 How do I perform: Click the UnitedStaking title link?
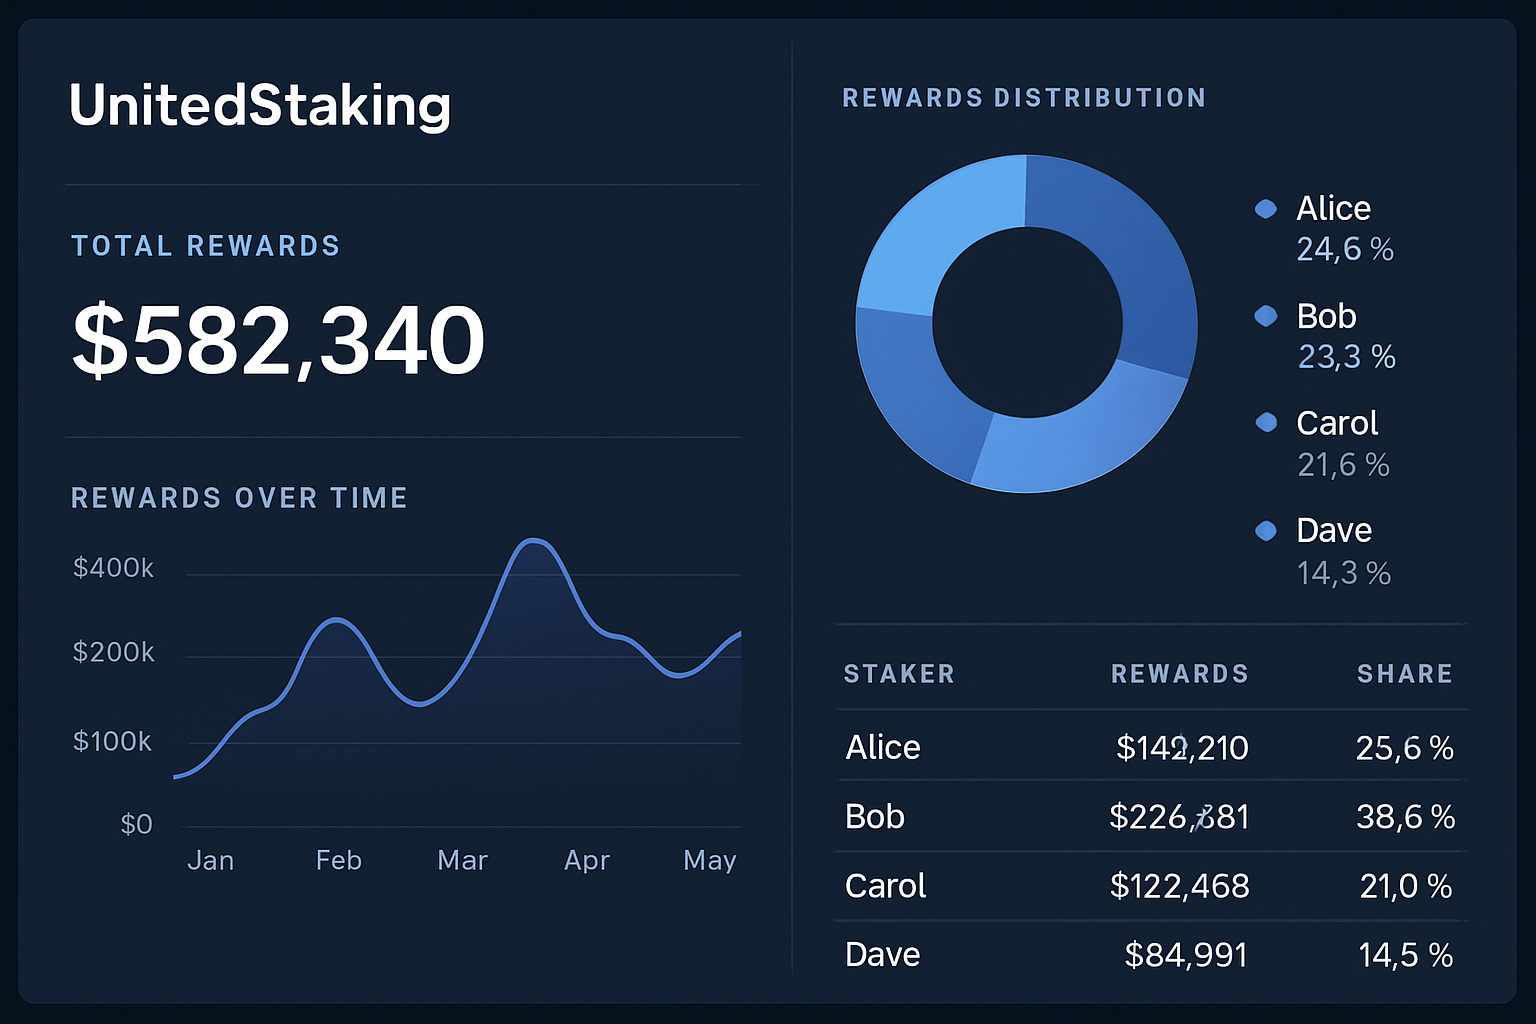pyautogui.click(x=260, y=105)
